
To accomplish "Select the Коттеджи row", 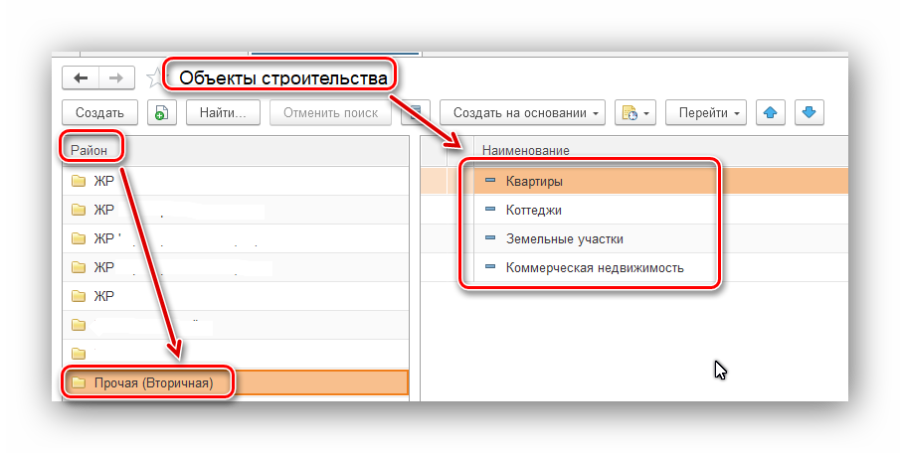I will [x=533, y=210].
